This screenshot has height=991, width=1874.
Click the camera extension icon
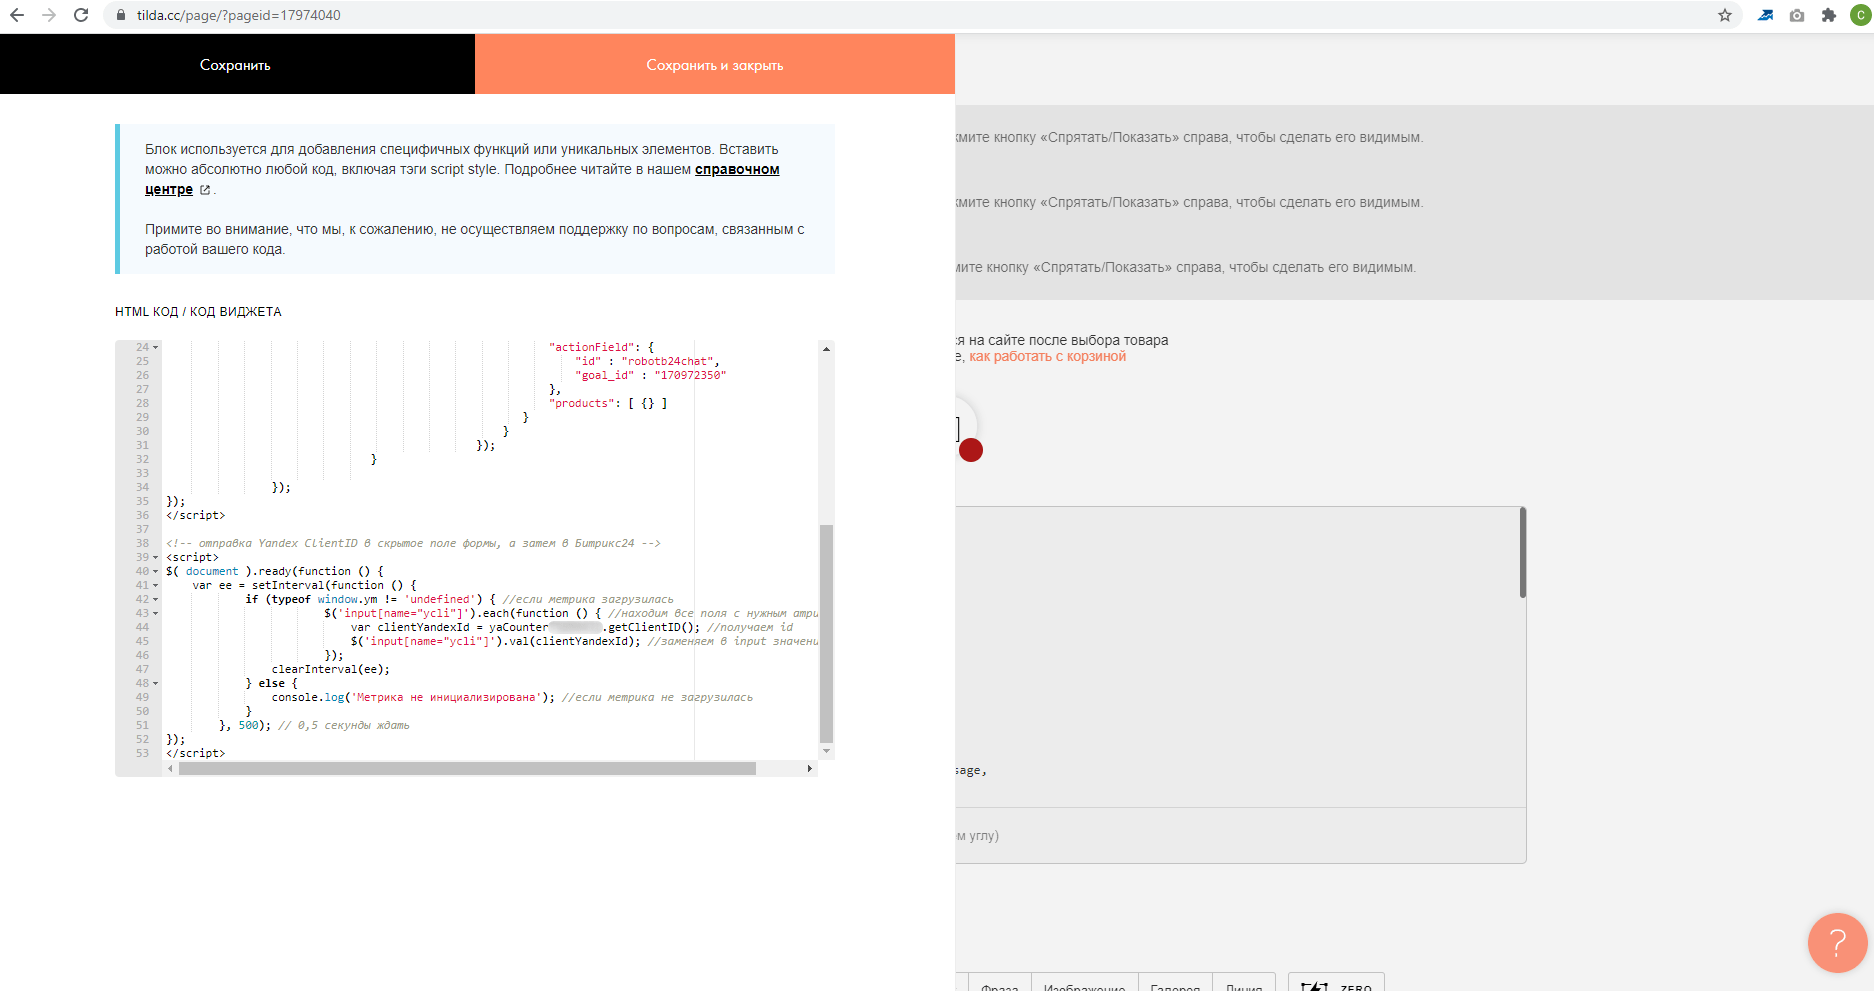(1797, 15)
